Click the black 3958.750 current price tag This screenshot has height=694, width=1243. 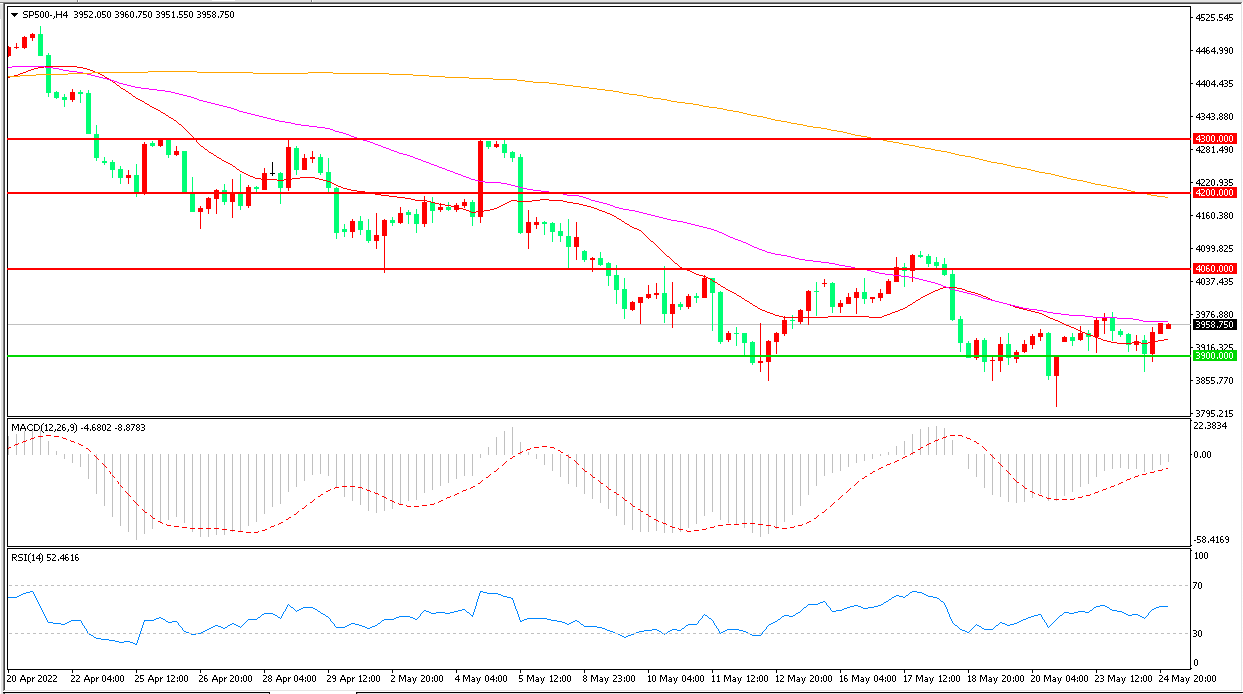click(x=1214, y=324)
